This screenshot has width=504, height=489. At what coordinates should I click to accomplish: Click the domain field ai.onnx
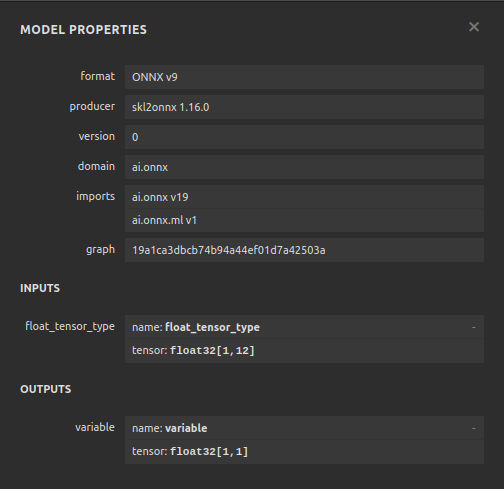coord(304,167)
